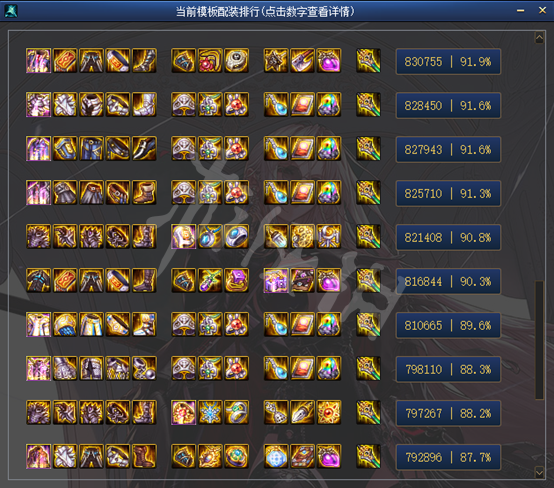554x488 pixels.
Task: Click the purple dice ring in sixth row
Action: click(236, 280)
